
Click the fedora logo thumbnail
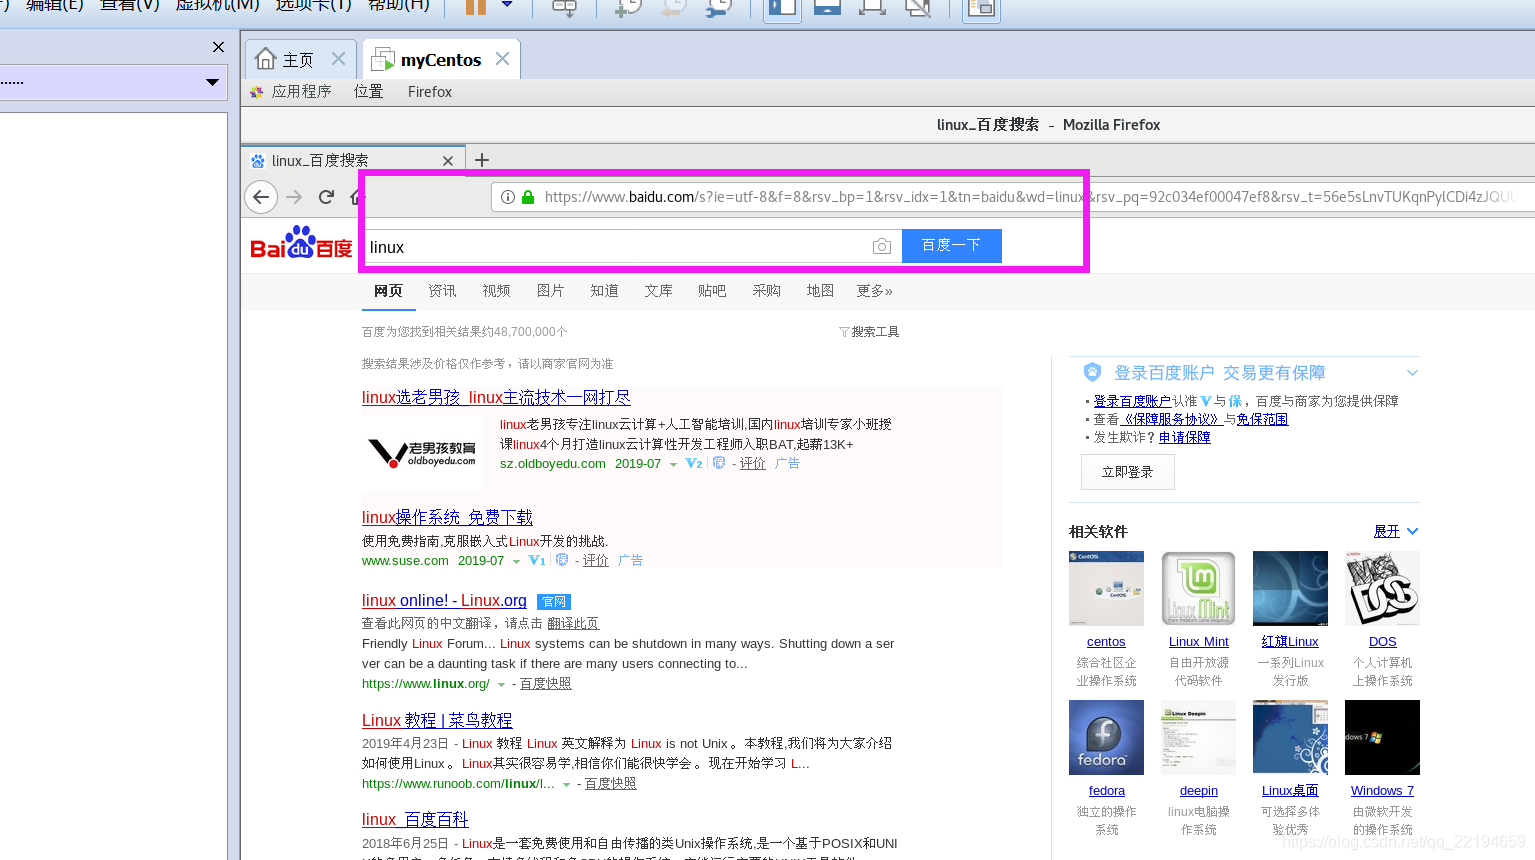coord(1106,737)
